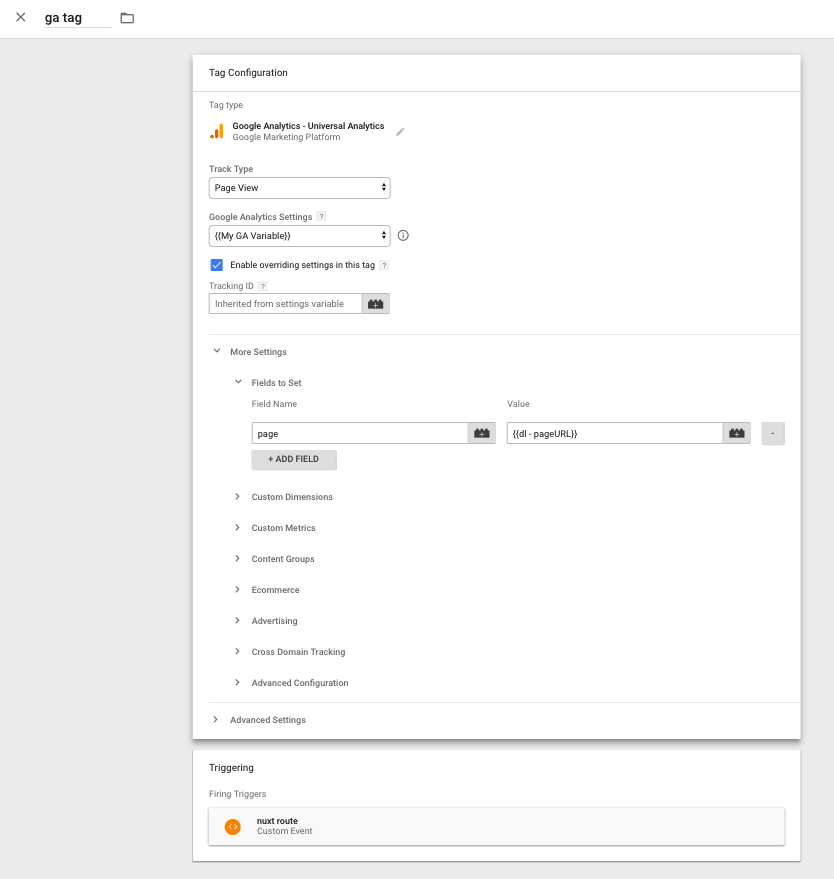Viewport: 834px width, 879px height.
Task: Collapse the More Settings section
Action: [x=217, y=352]
